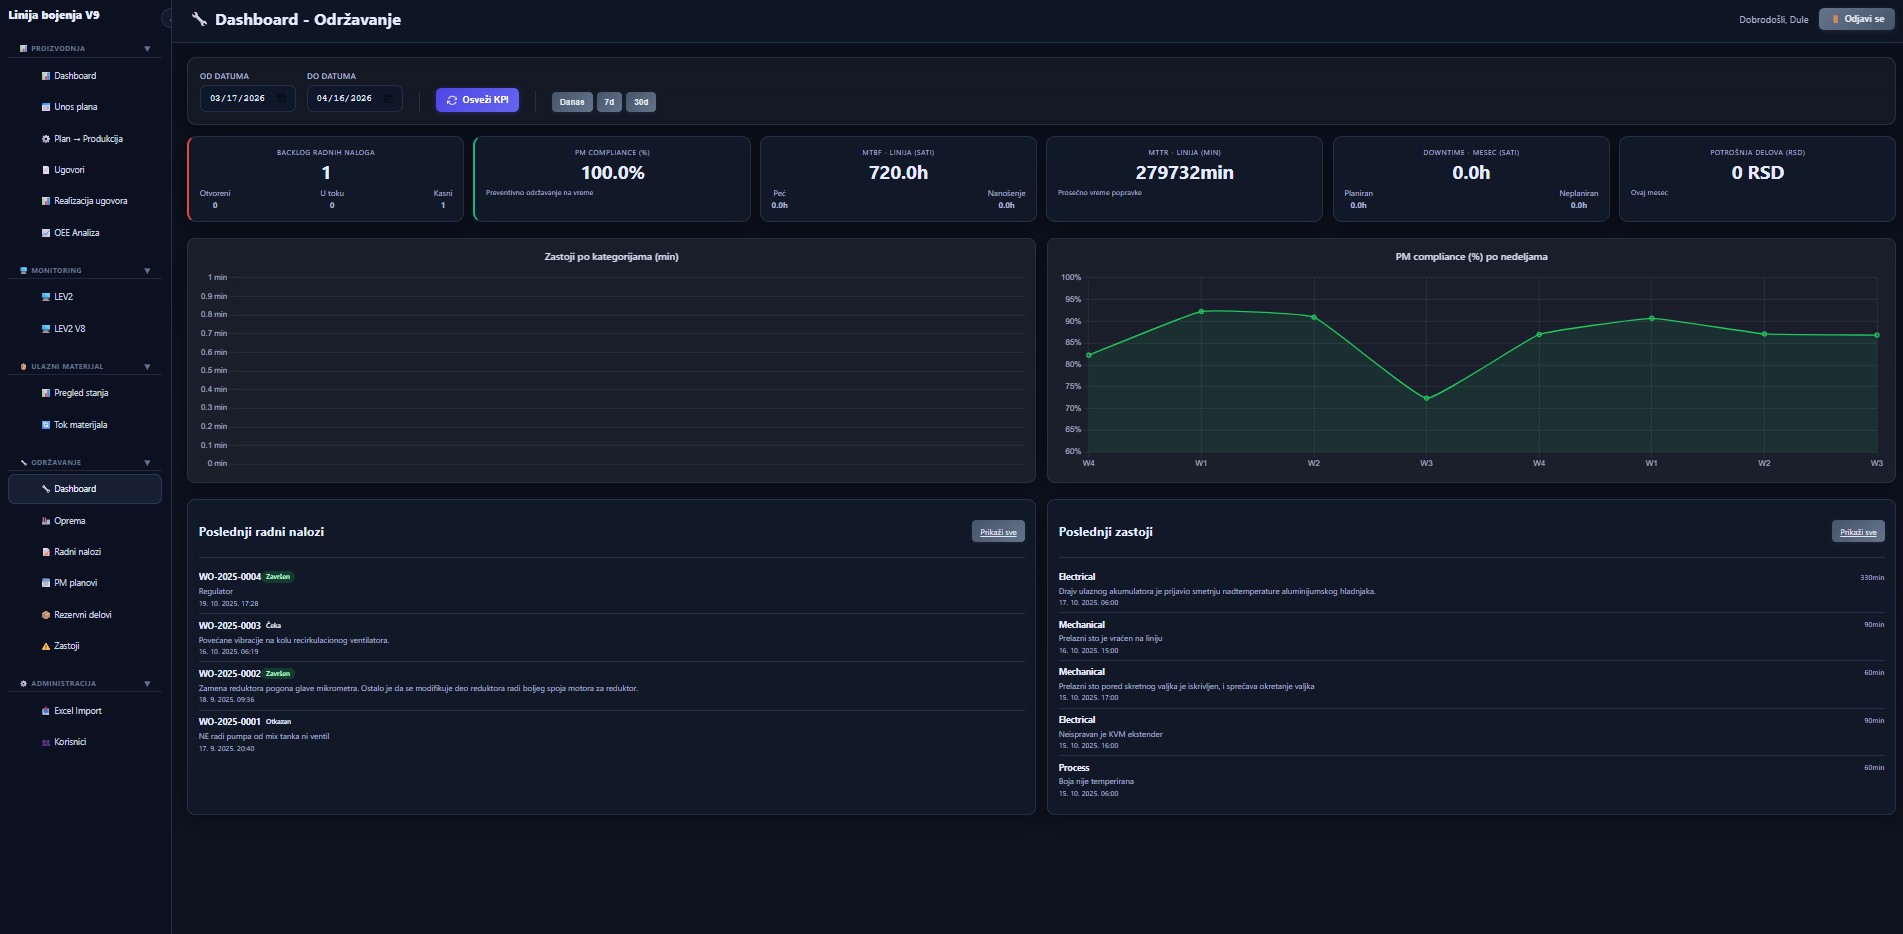This screenshot has width=1903, height=934.
Task: Collapse the Monitoring sidebar section
Action: [x=147, y=270]
